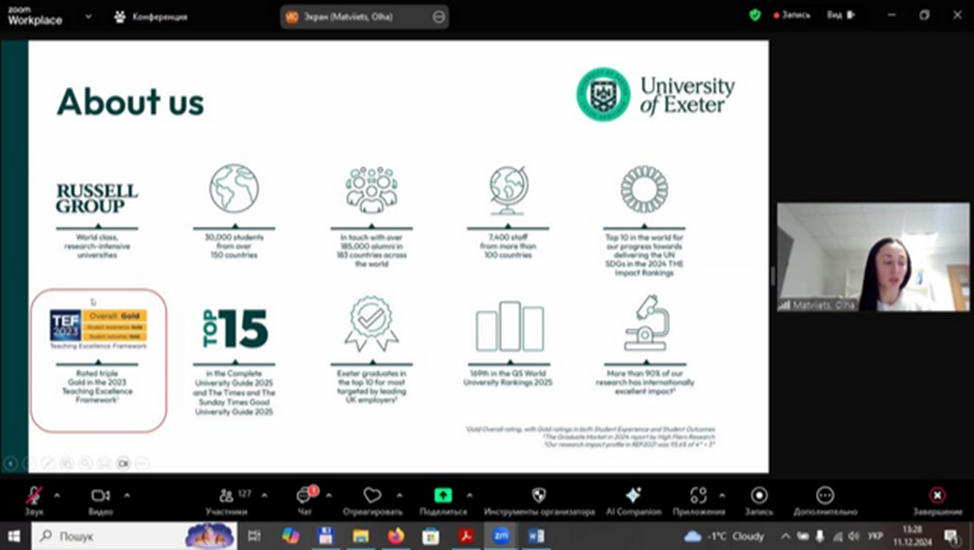Click the volume speaker tray icon
Viewport: 974px width, 550px height.
(854, 536)
